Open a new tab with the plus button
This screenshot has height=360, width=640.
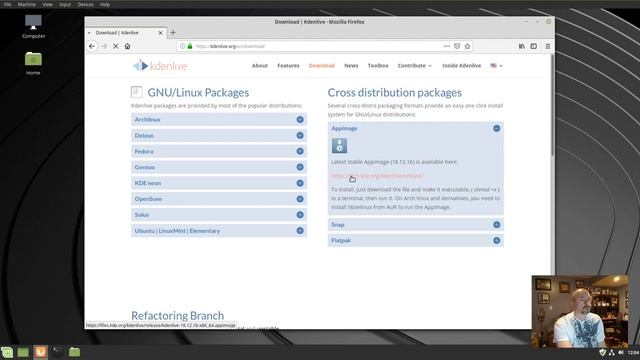173,32
